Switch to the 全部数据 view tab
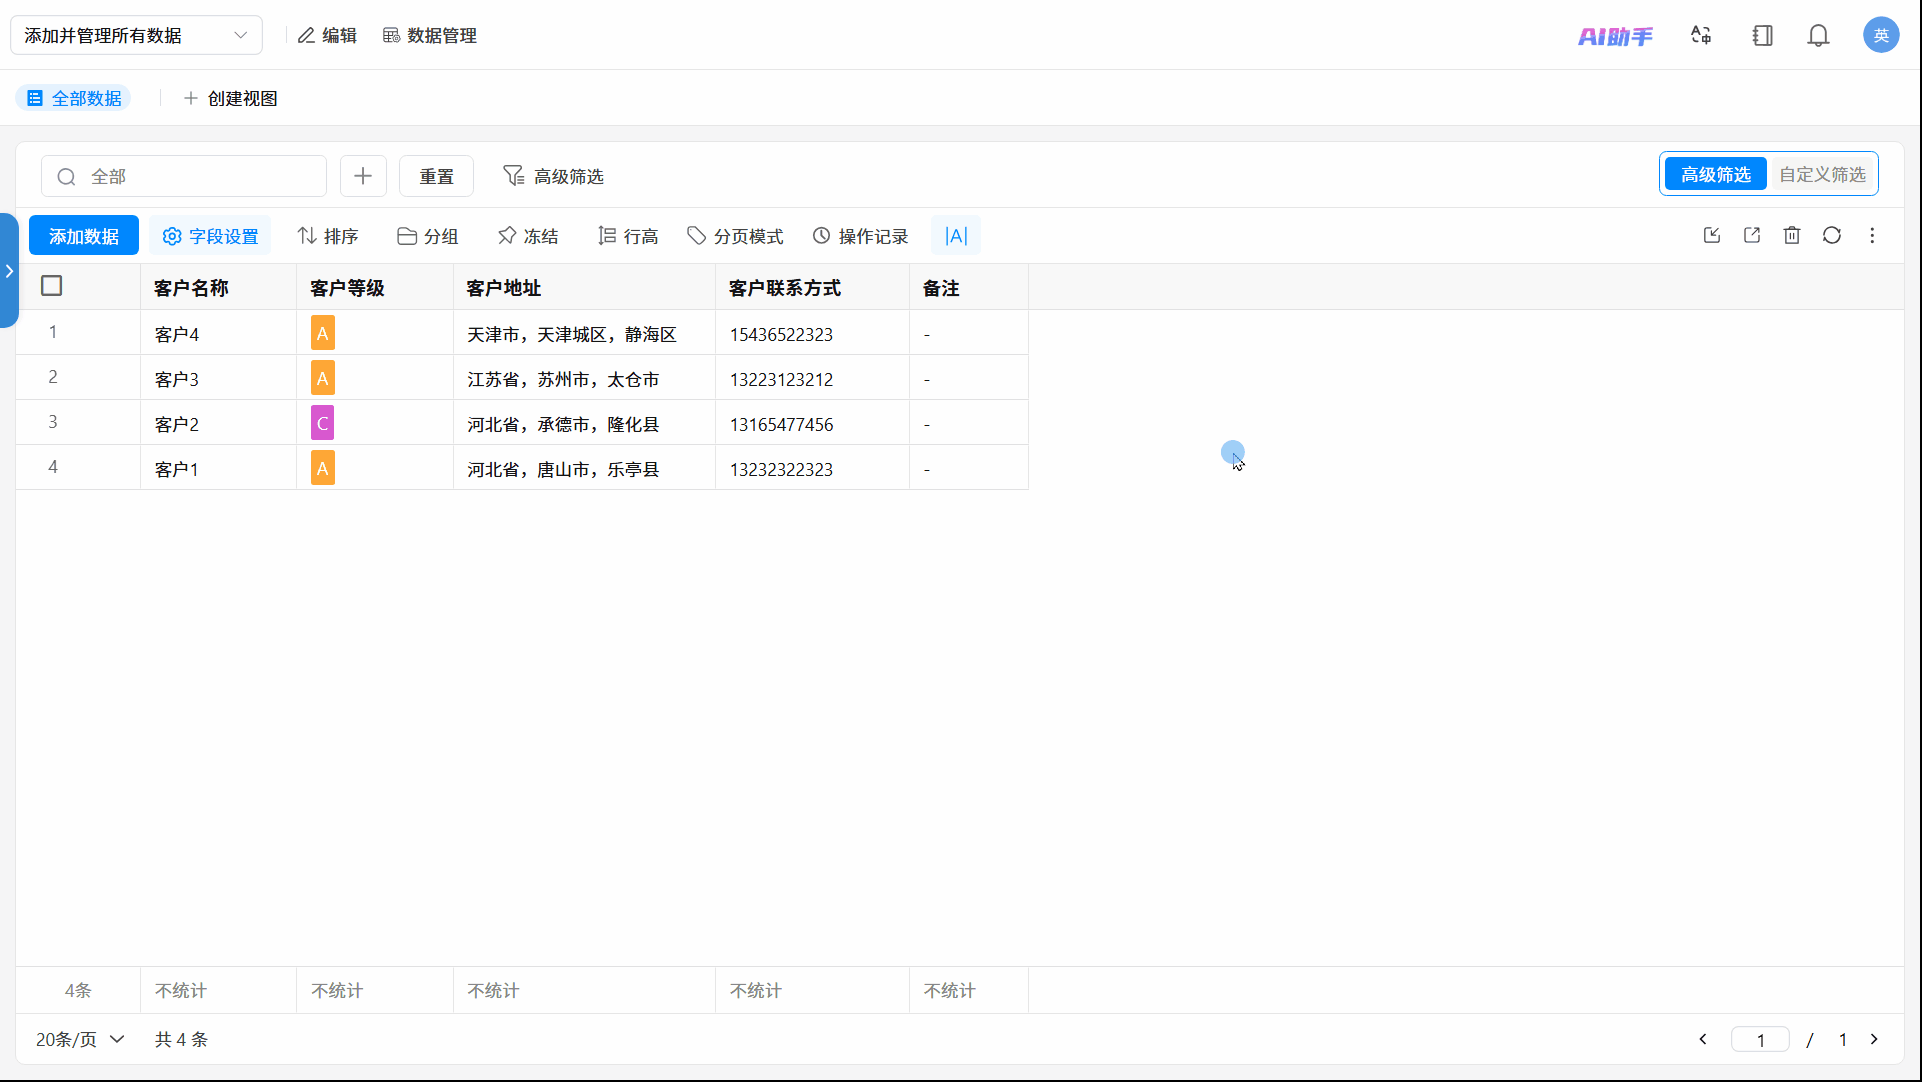The height and width of the screenshot is (1082, 1922). point(74,98)
